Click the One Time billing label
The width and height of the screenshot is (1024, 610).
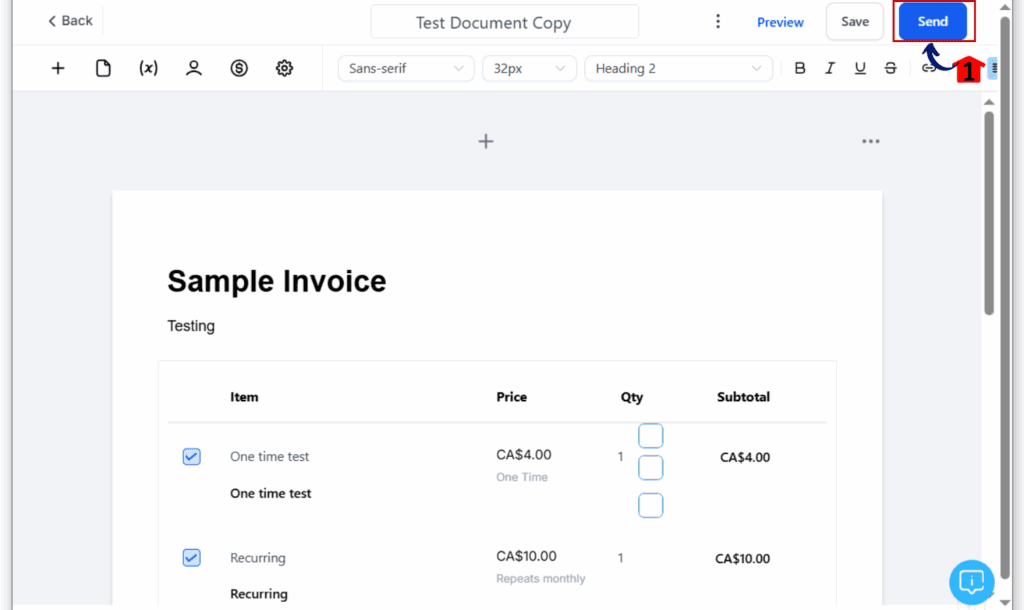tap(522, 477)
